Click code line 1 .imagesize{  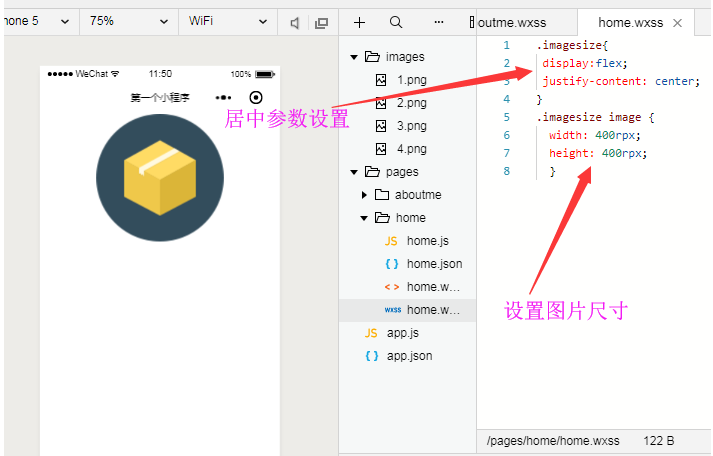pyautogui.click(x=572, y=45)
